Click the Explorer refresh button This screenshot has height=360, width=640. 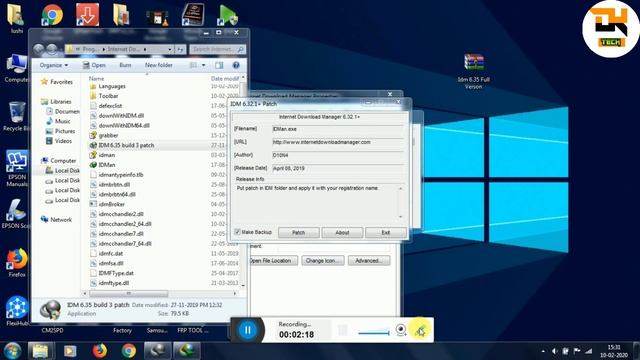point(180,49)
